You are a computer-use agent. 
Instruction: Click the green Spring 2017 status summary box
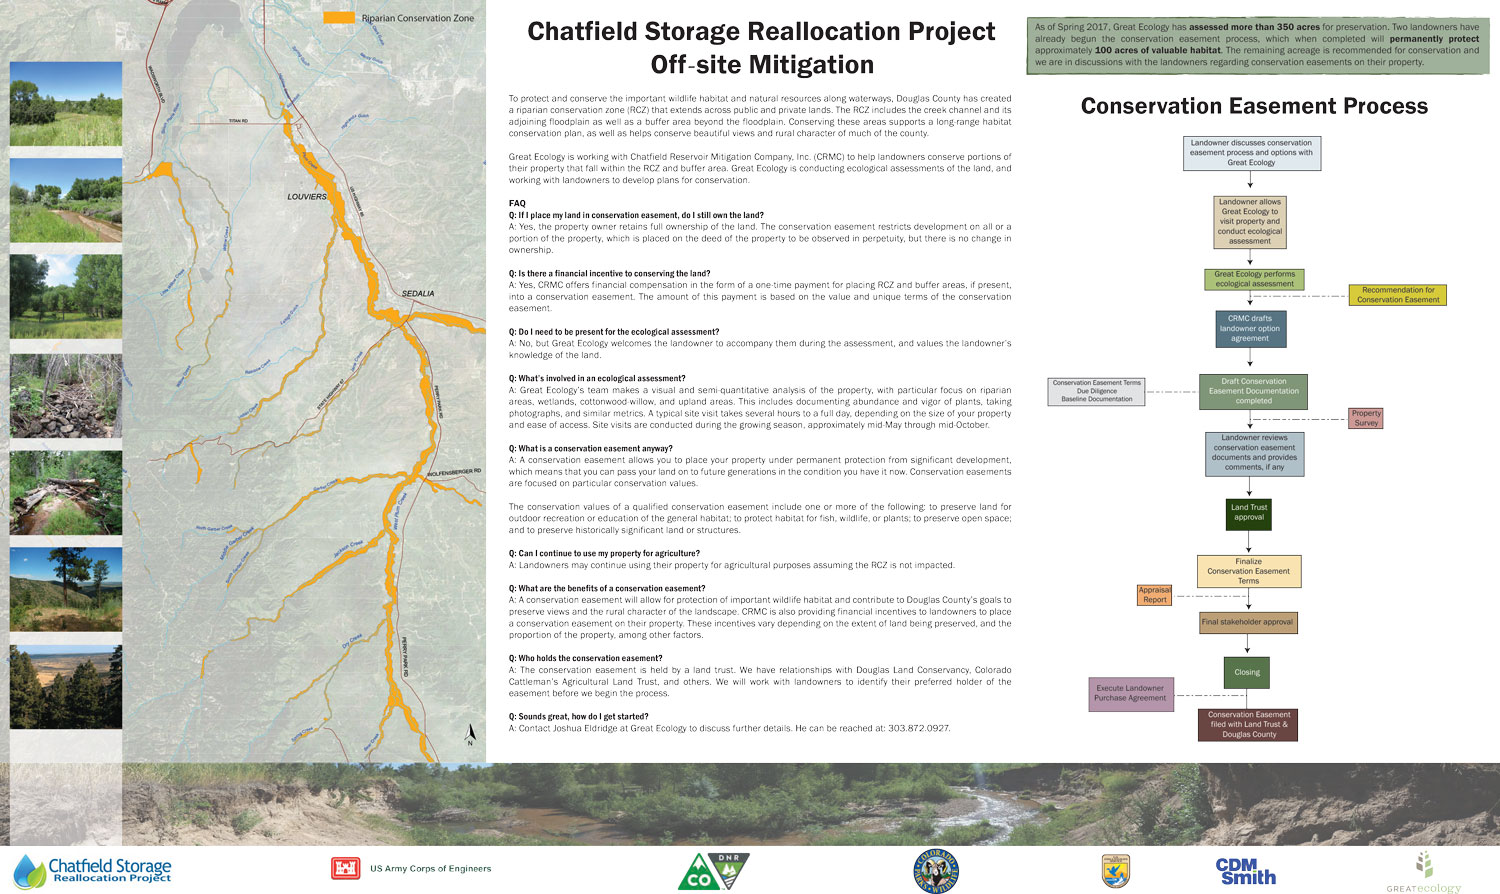pyautogui.click(x=1257, y=45)
